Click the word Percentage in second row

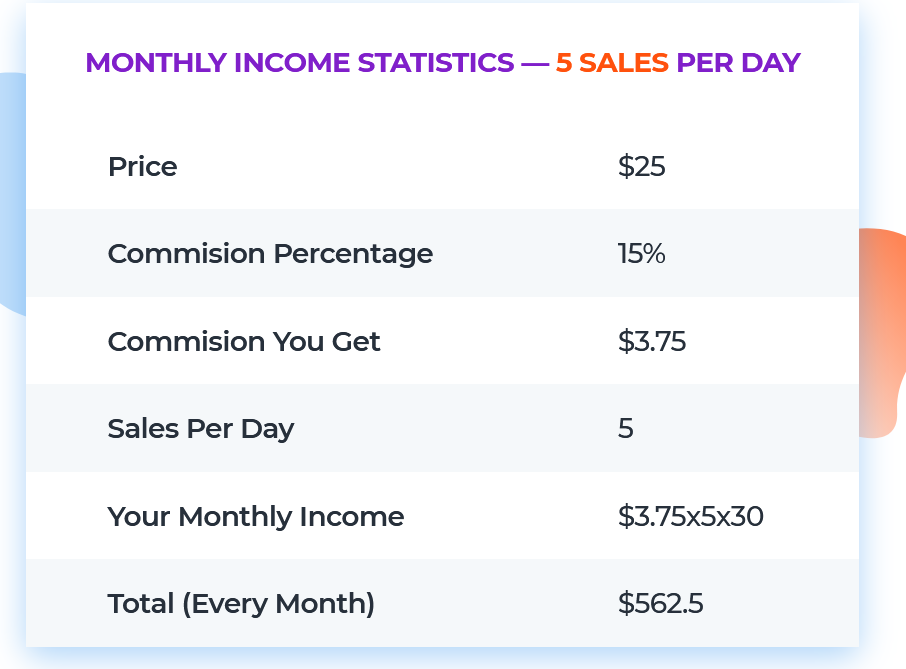pyautogui.click(x=353, y=254)
